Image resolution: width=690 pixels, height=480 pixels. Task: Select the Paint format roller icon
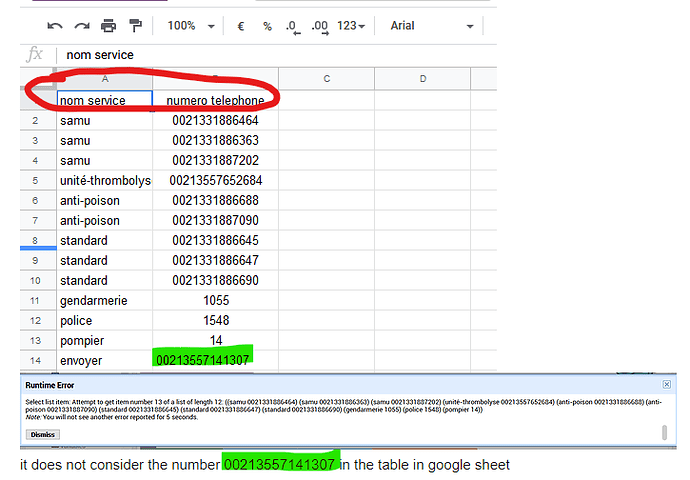pos(135,26)
